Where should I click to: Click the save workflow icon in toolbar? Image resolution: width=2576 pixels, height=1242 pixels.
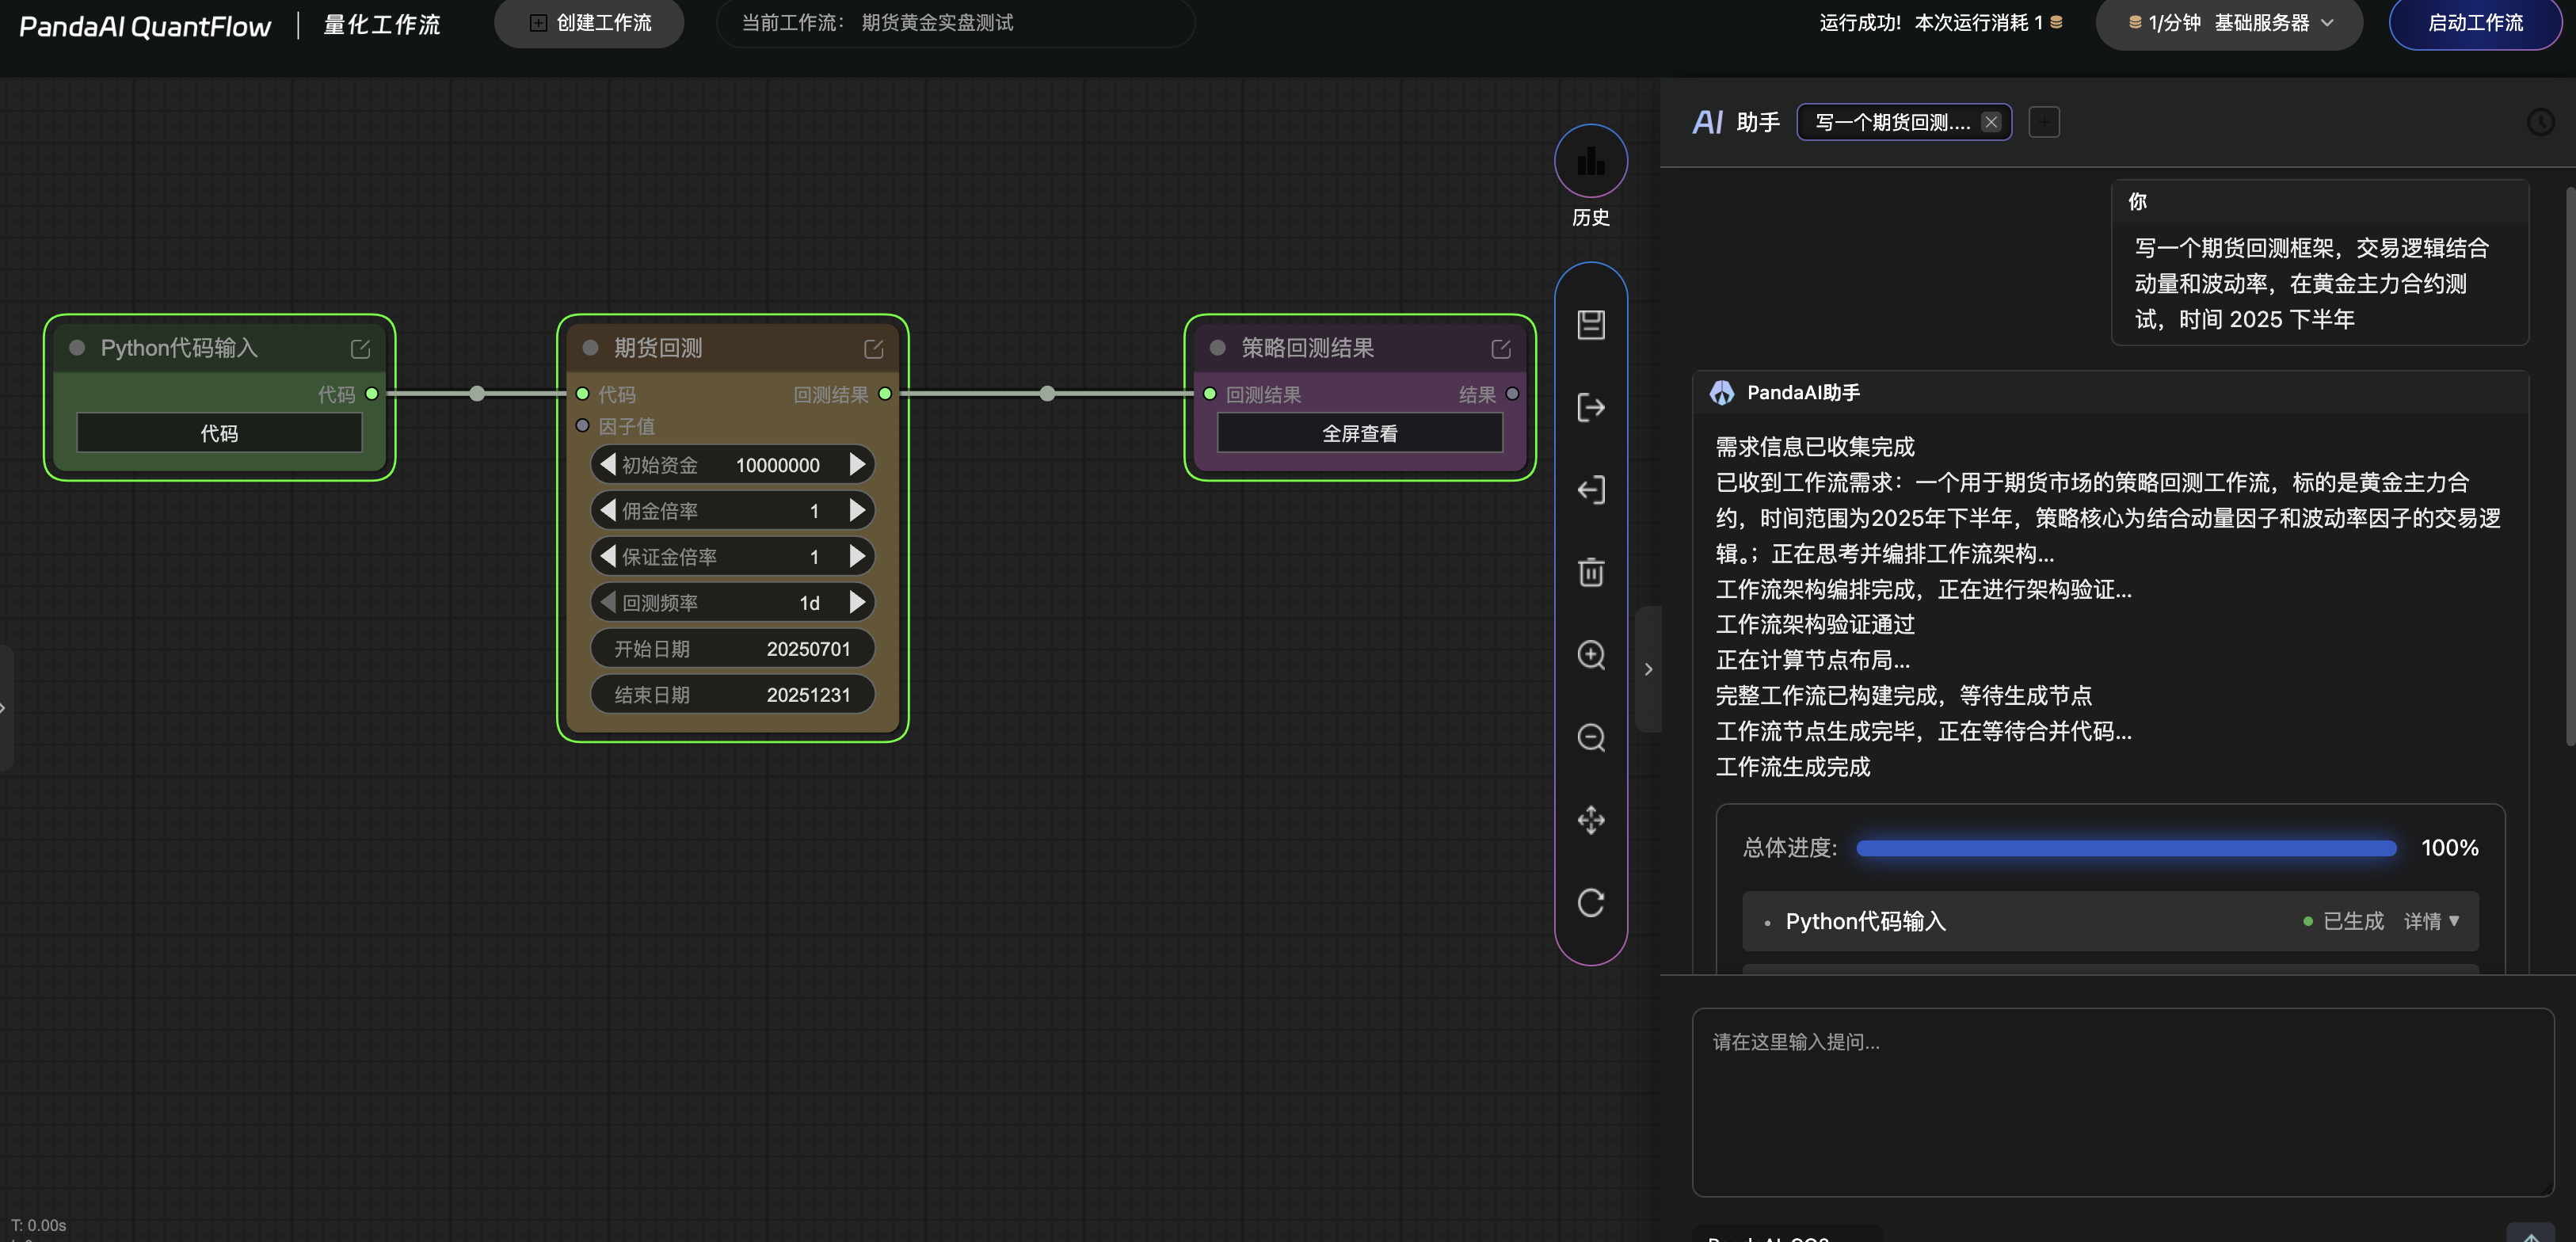[1590, 324]
